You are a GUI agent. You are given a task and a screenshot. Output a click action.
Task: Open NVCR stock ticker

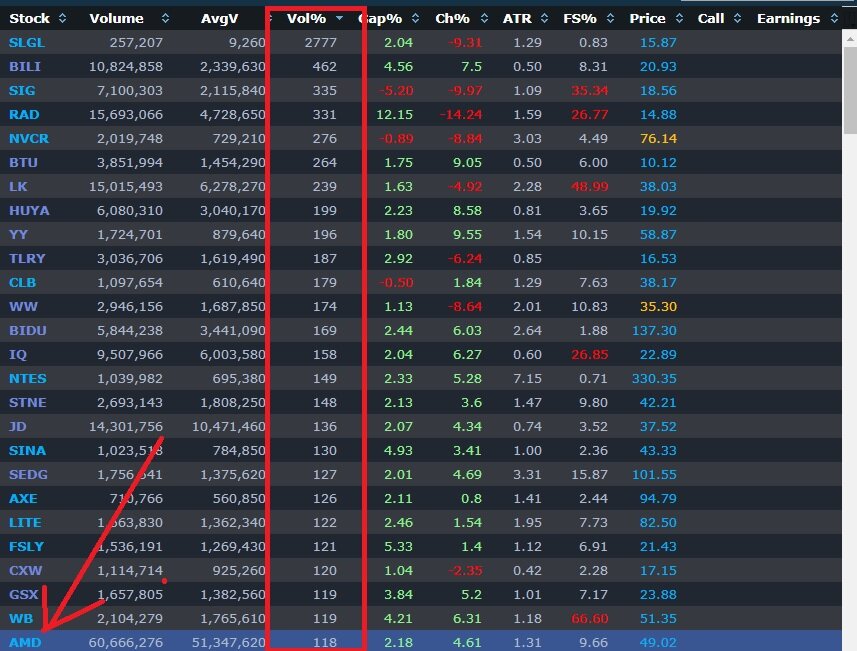click(29, 139)
